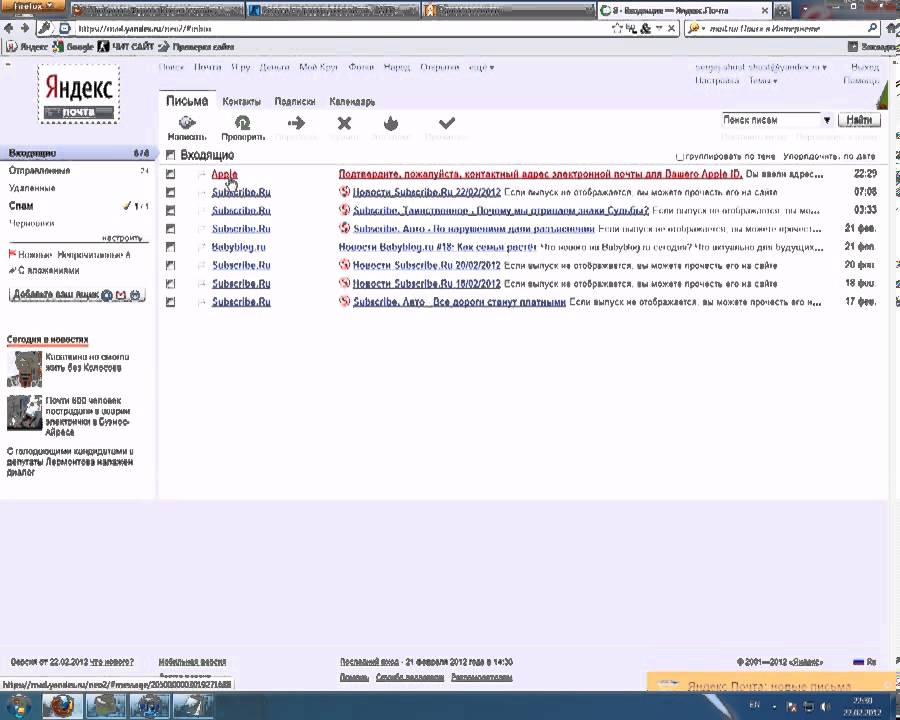Image resolution: width=900 pixels, height=720 pixels.
Task: Click the Выход logout link
Action: [865, 67]
